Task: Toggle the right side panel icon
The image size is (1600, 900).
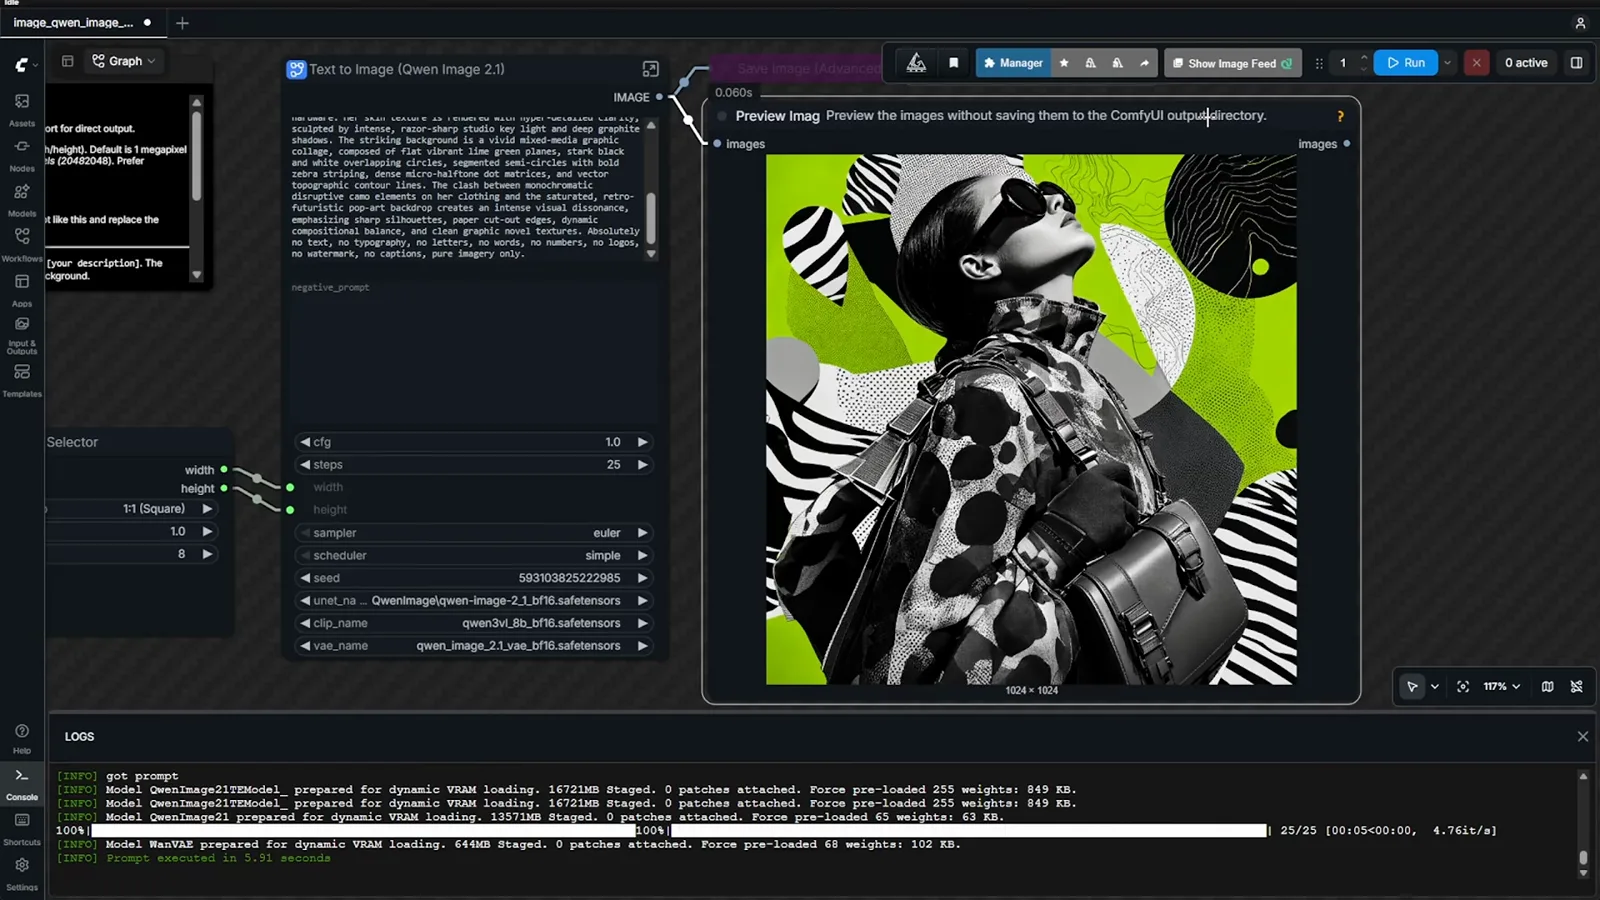Action: point(1576,63)
